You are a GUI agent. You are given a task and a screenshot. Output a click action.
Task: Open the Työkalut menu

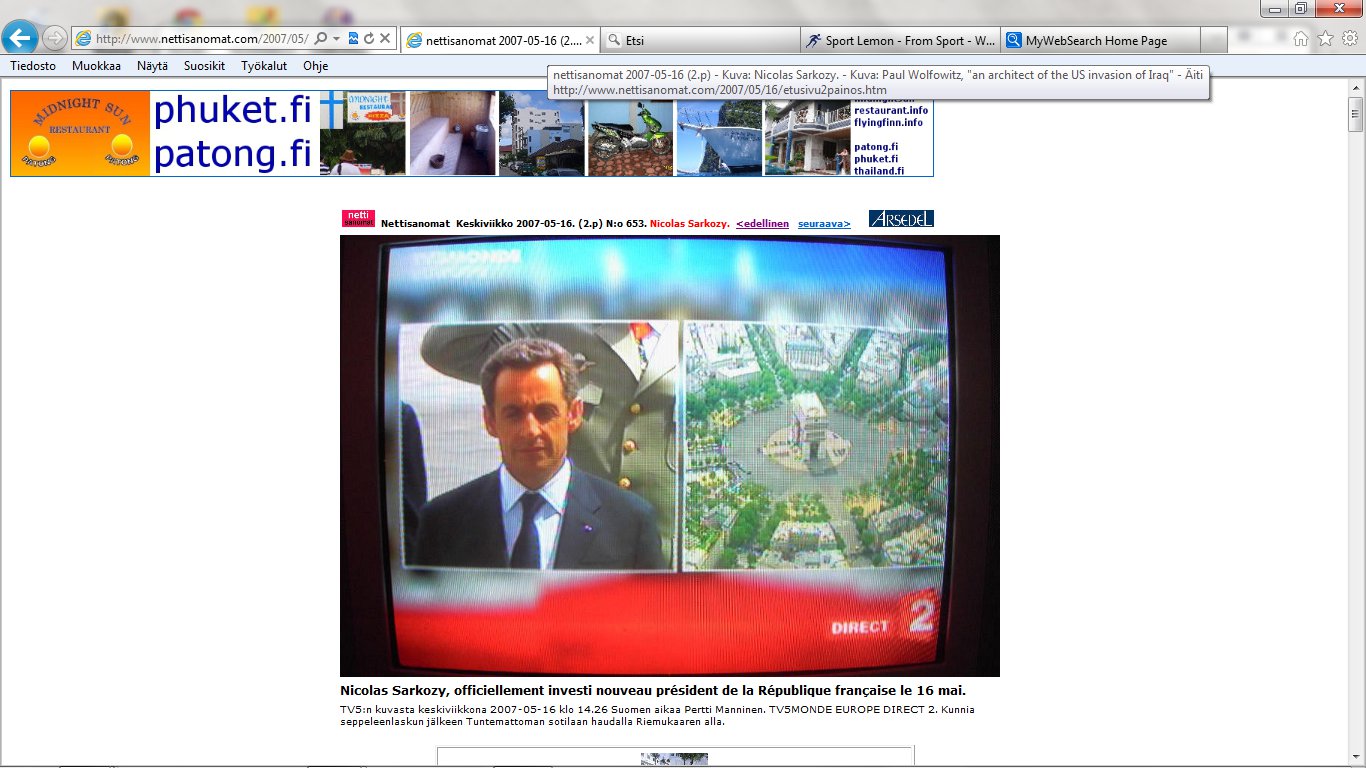(264, 66)
